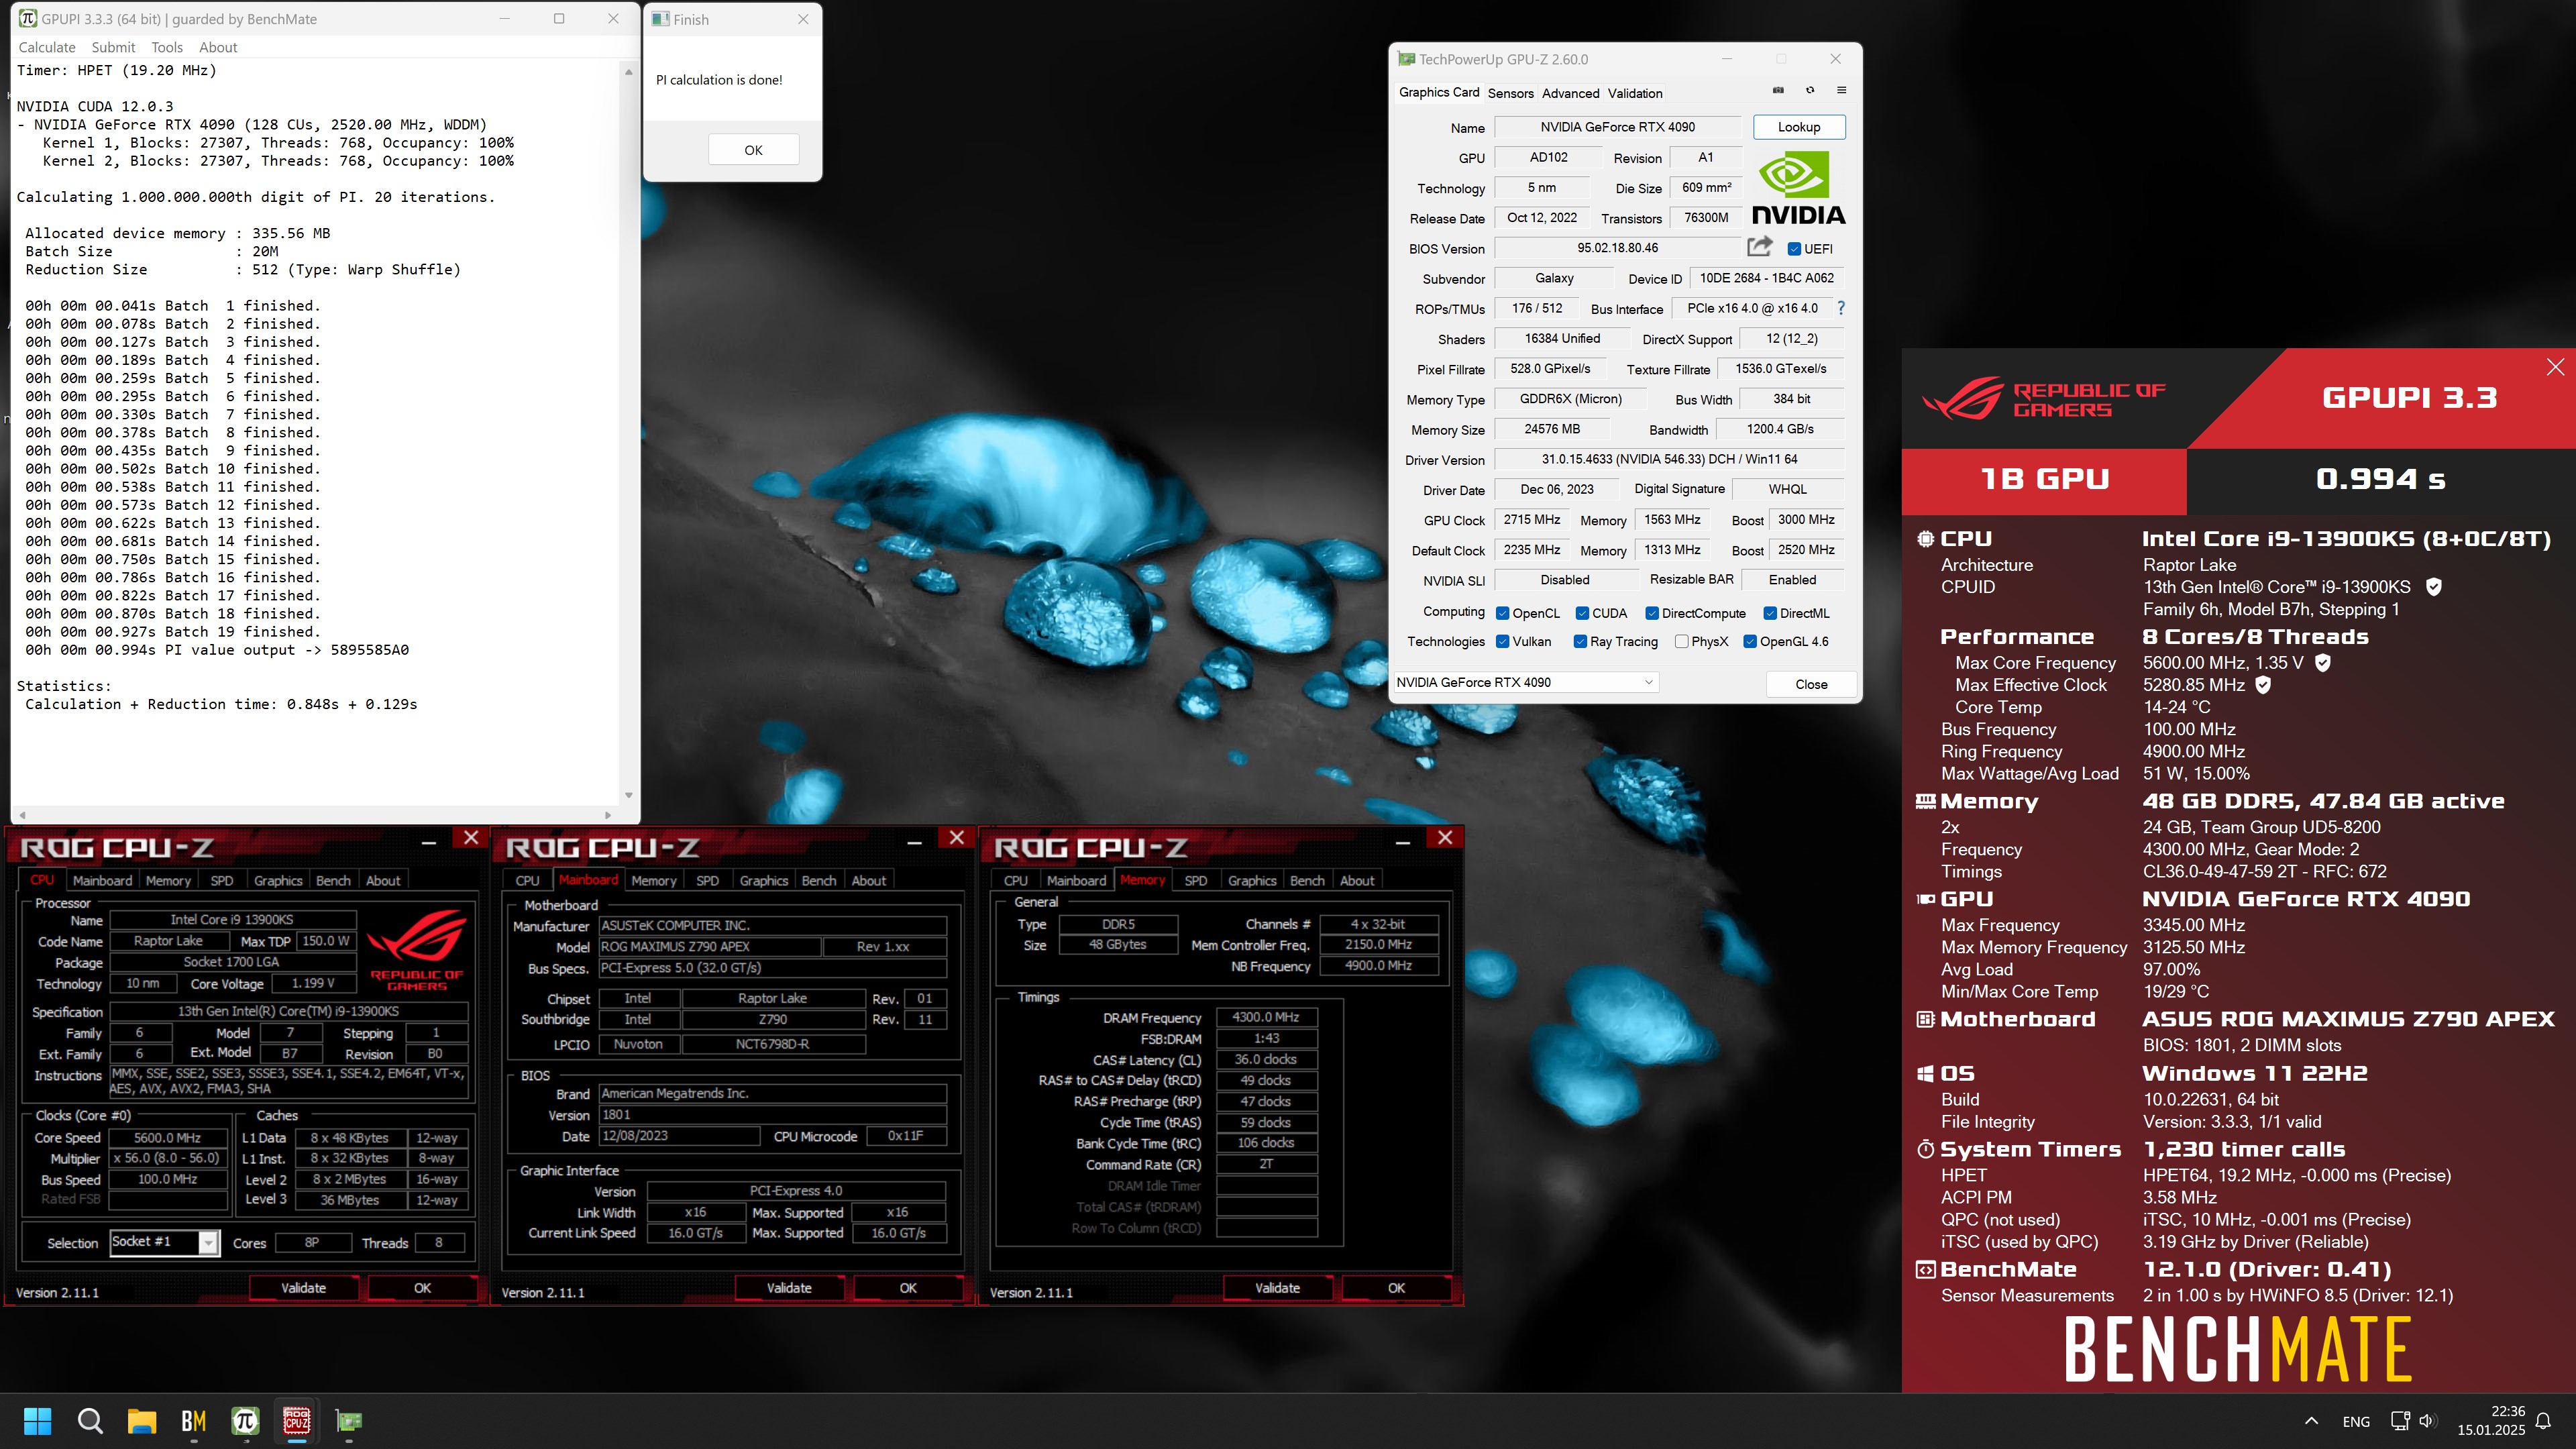The height and width of the screenshot is (1449, 2576).
Task: Click the Driver Version field in GPU-Z
Action: [x=1669, y=459]
